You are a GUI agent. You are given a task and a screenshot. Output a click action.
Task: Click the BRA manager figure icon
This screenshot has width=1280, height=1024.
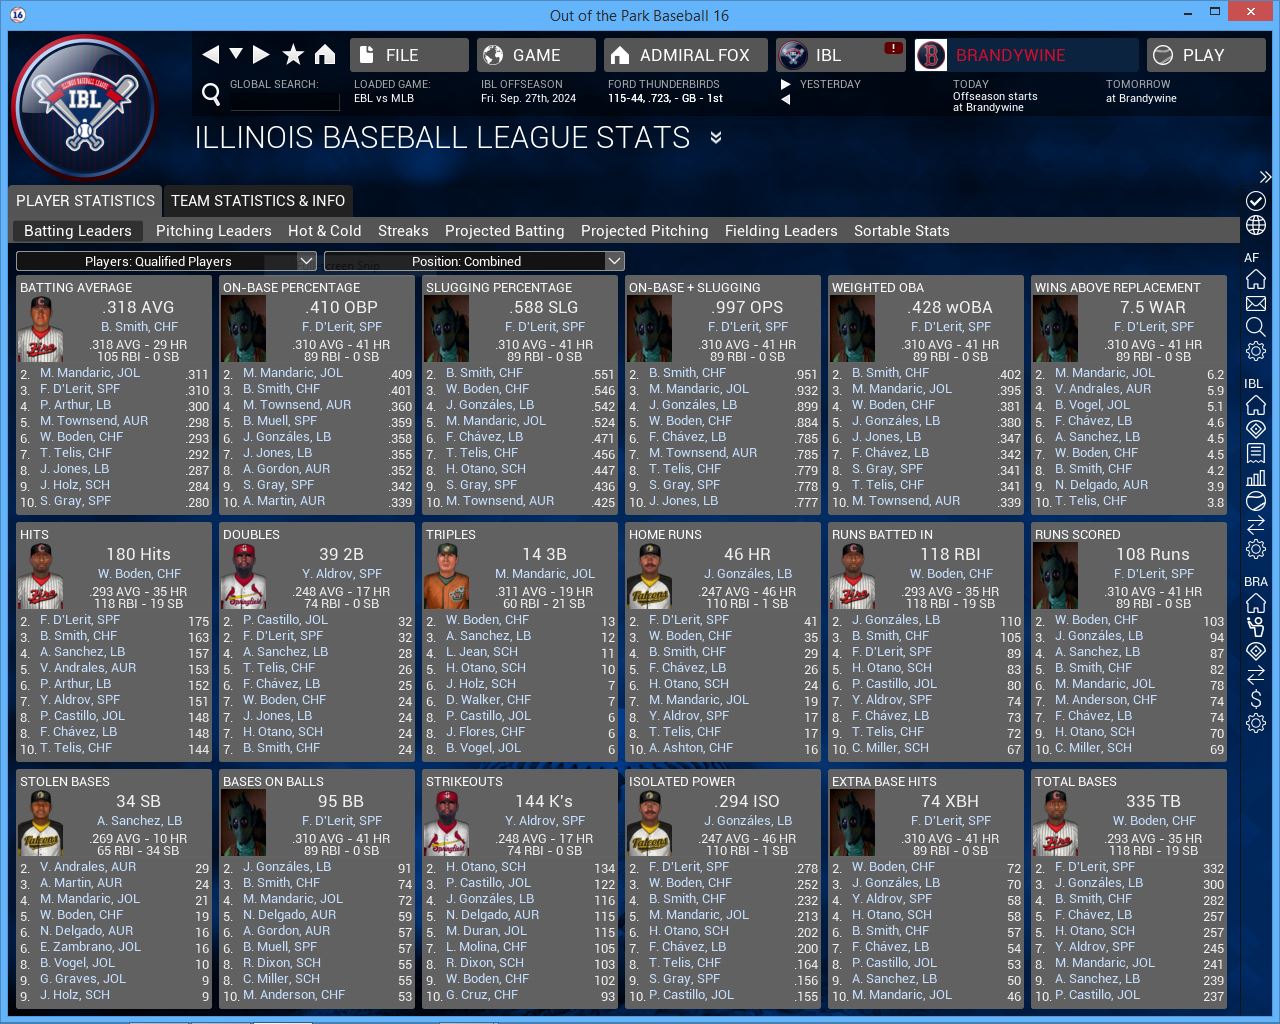(x=1256, y=627)
